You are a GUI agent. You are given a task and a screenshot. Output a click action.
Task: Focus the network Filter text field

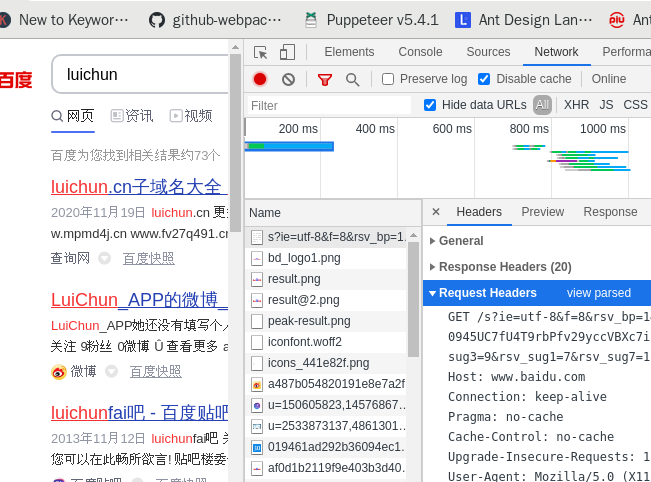pyautogui.click(x=330, y=105)
